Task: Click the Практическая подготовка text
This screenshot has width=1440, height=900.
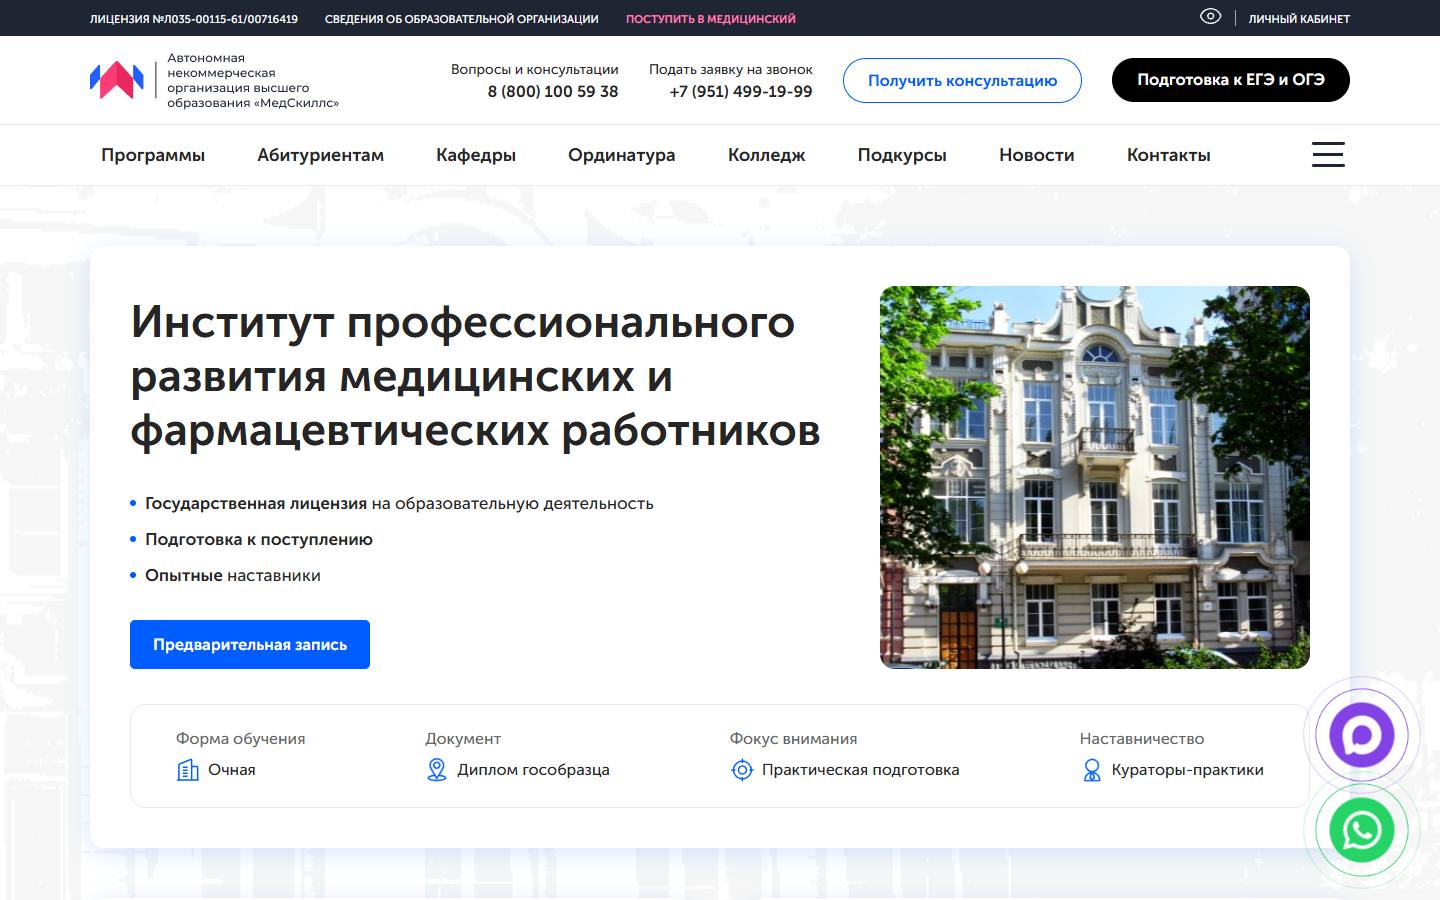Action: coord(861,770)
